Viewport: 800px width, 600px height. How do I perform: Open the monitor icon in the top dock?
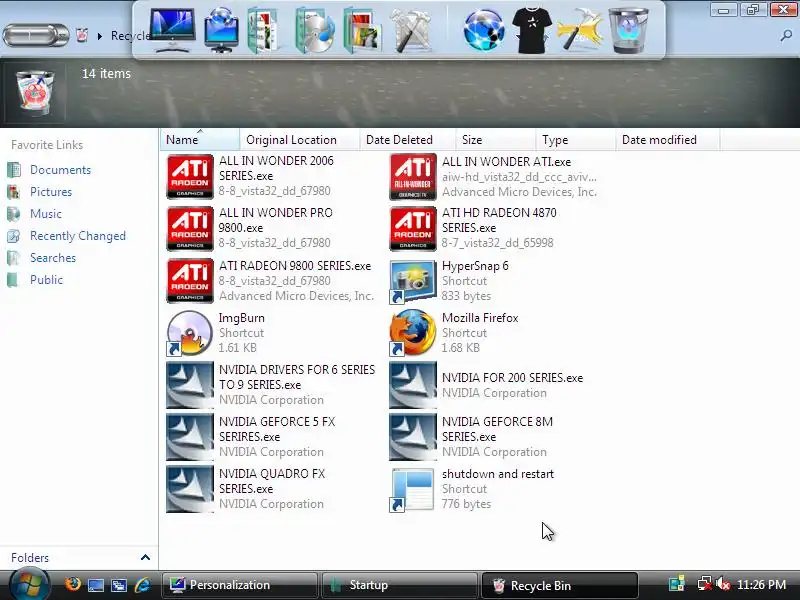click(x=172, y=30)
